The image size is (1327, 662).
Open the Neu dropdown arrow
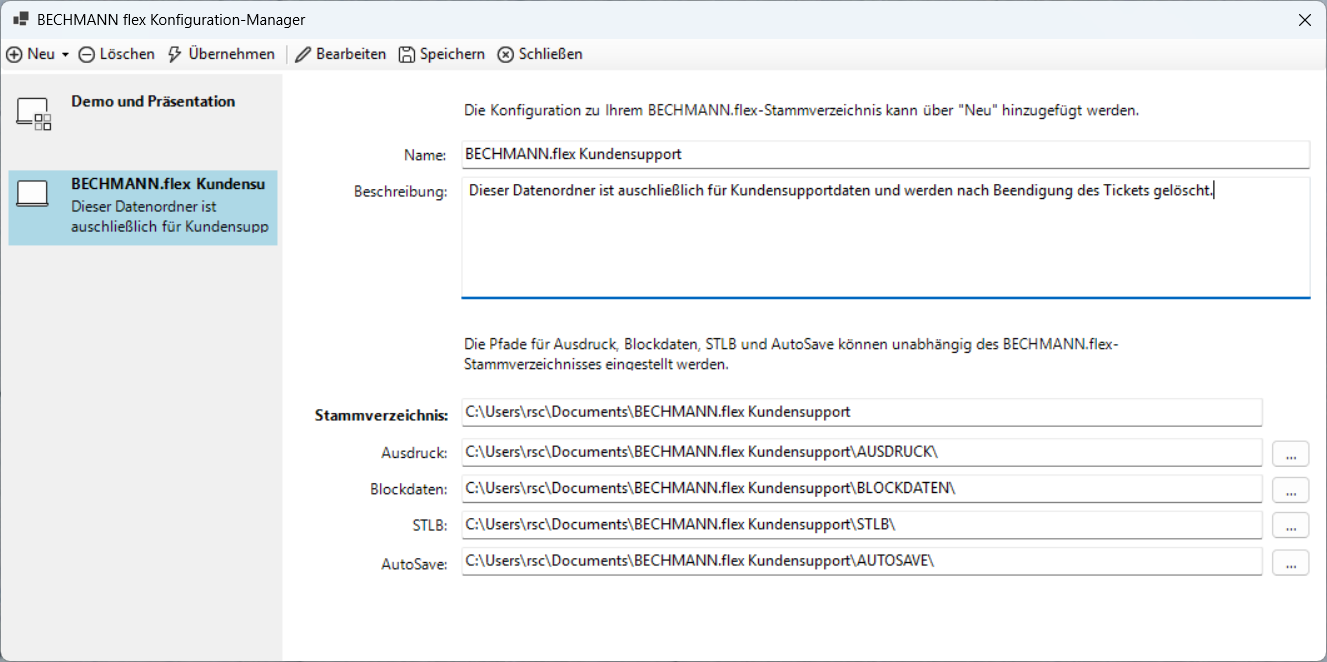tap(65, 55)
